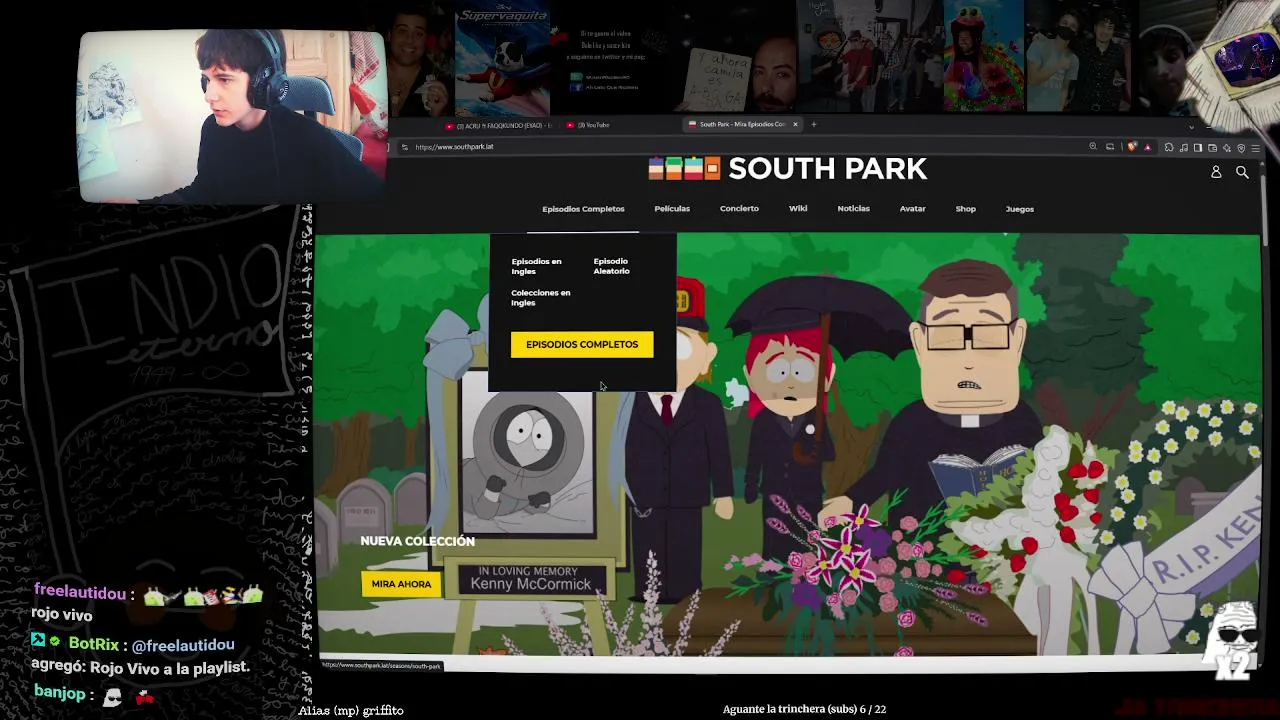
Task: Open the Leo AI sparkle icon
Action: pos(1226,147)
